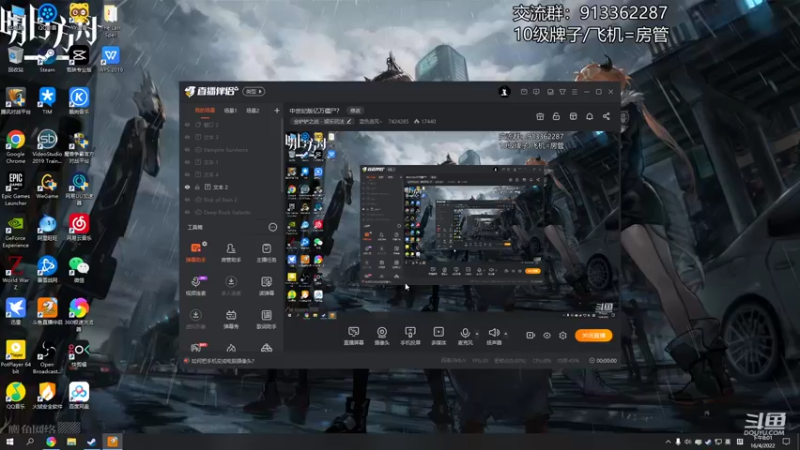The width and height of the screenshot is (800, 450).
Task: Open the hamburger menu in title bar
Action: [574, 92]
